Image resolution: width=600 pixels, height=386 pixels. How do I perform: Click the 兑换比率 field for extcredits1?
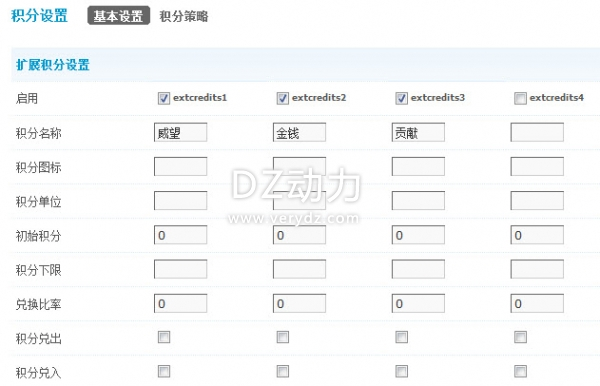(180, 303)
